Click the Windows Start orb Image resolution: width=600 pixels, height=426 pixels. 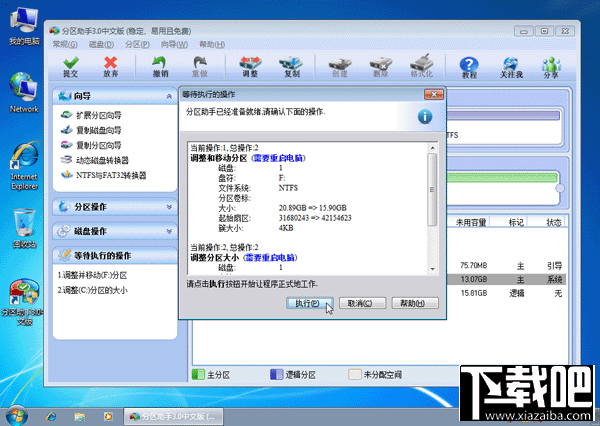click(16, 416)
